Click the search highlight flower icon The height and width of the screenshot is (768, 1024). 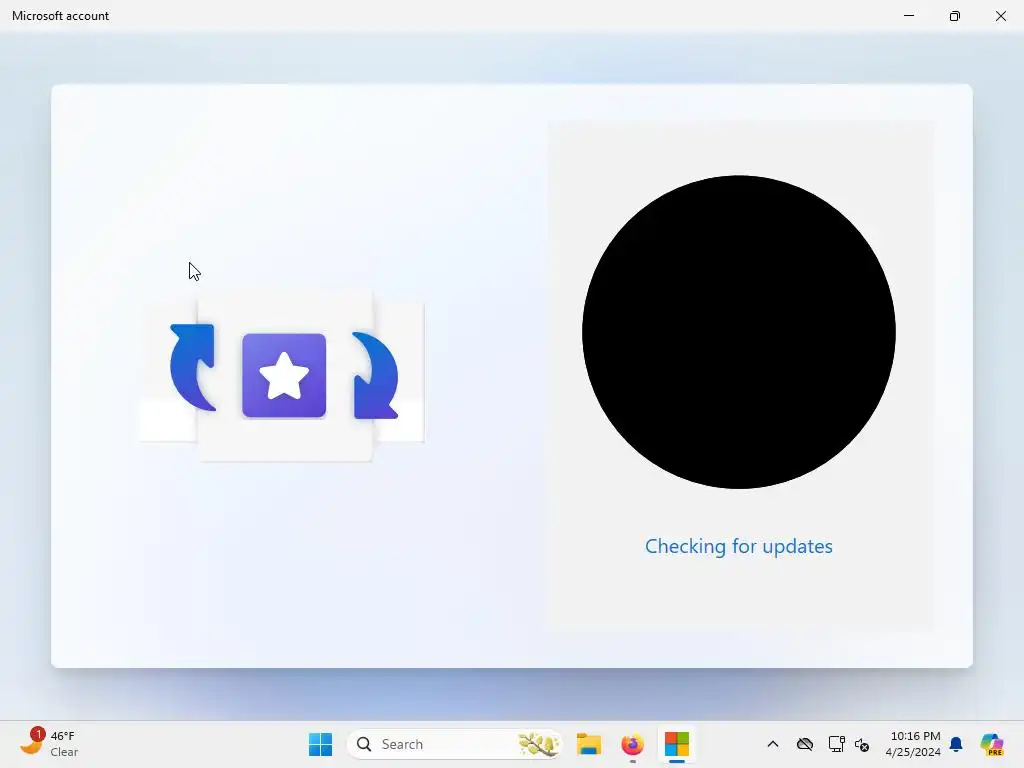pyautogui.click(x=538, y=744)
